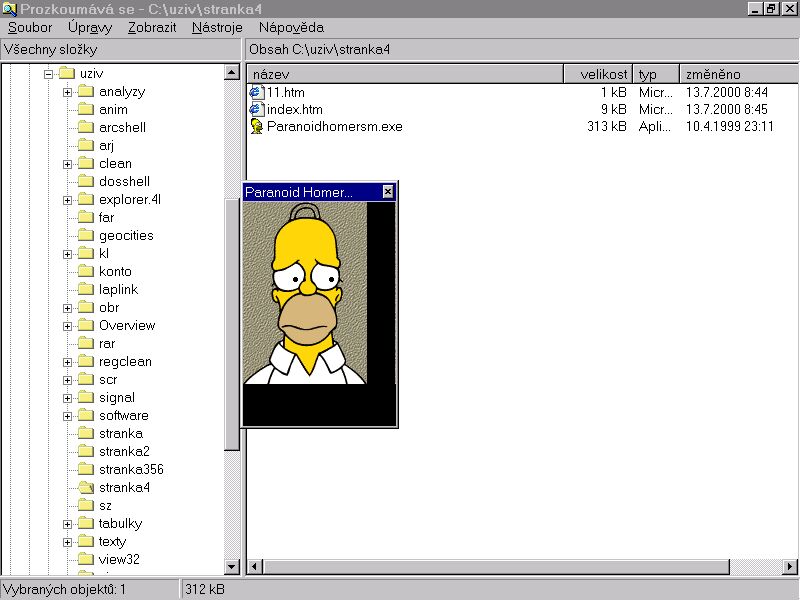Click the Explorer window title bar icon
The height and width of the screenshot is (600, 800).
tap(10, 9)
